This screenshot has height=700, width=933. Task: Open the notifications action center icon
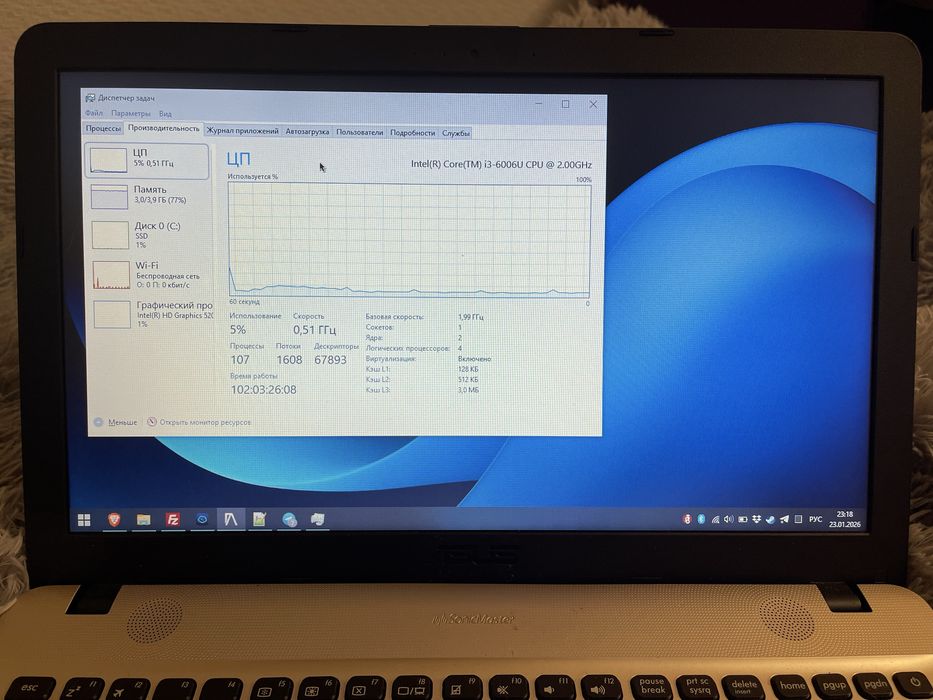pyautogui.click(x=799, y=520)
